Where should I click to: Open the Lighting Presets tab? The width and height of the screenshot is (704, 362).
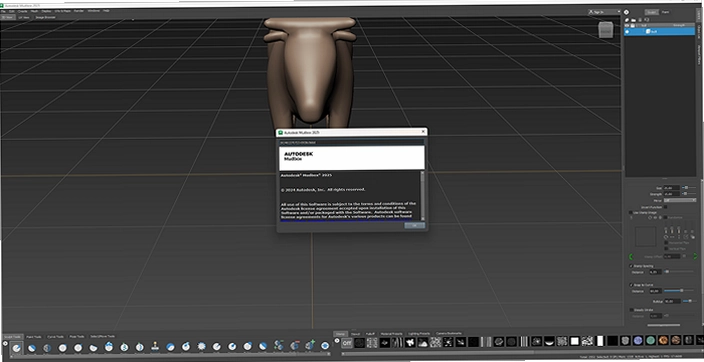[x=419, y=334]
